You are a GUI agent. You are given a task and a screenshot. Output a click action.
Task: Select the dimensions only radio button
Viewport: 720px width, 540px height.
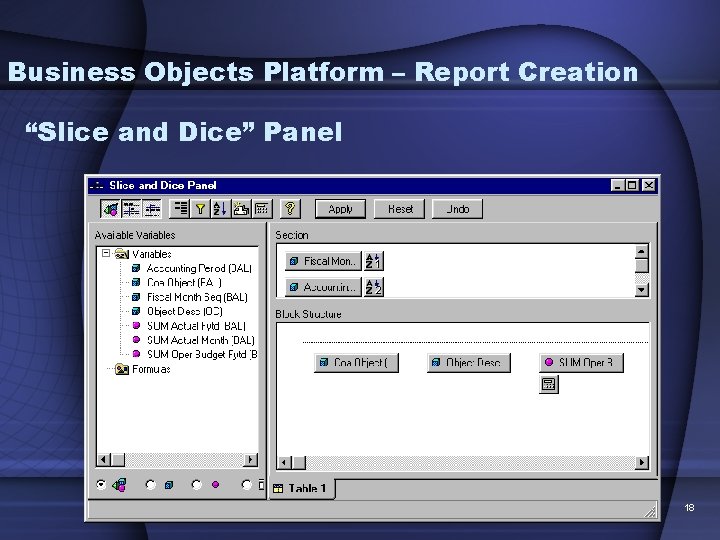tap(150, 484)
